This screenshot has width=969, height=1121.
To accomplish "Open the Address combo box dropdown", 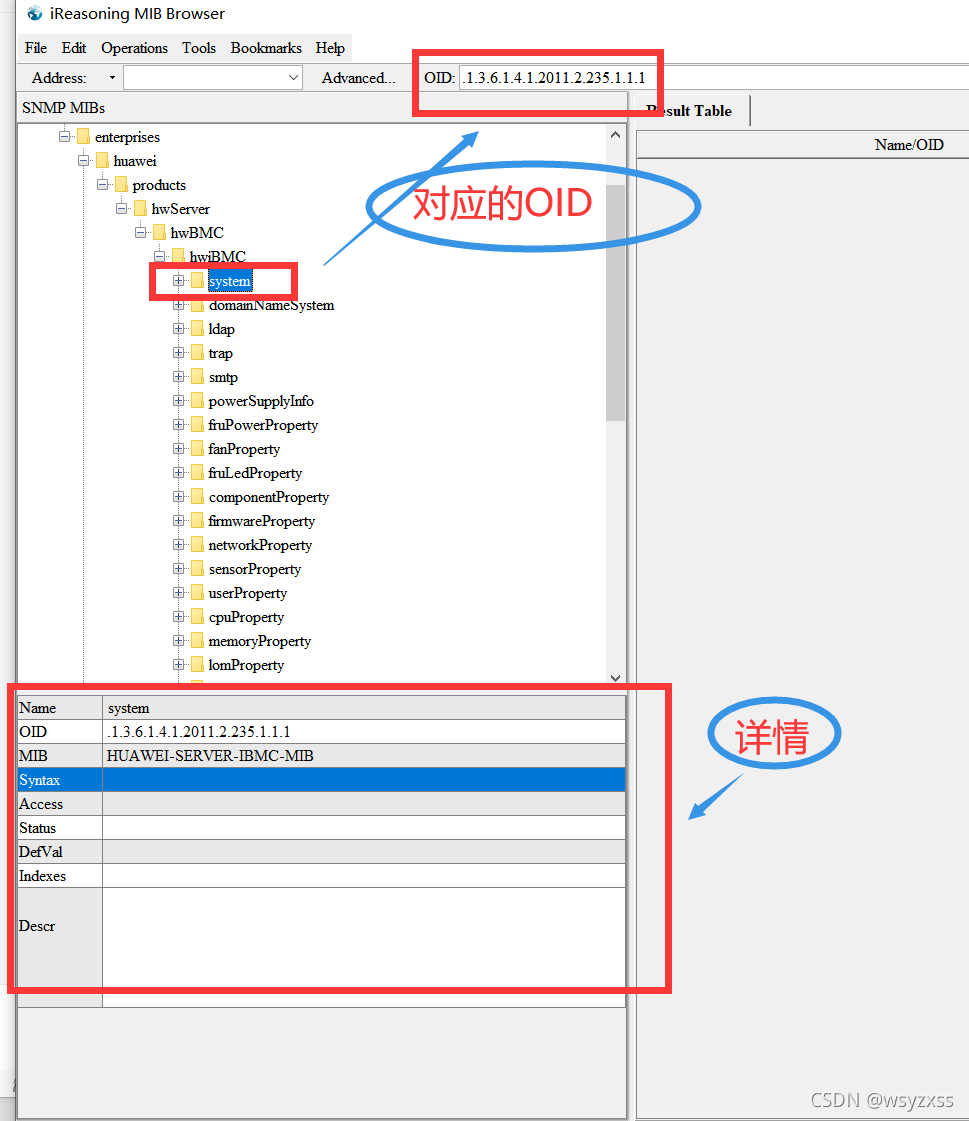I will (293, 77).
